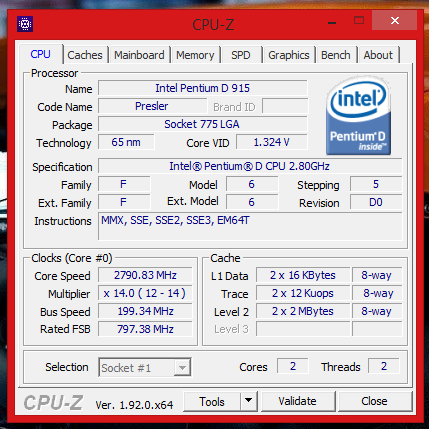Click the Level 2 '8-way' associativity value

tap(377, 311)
